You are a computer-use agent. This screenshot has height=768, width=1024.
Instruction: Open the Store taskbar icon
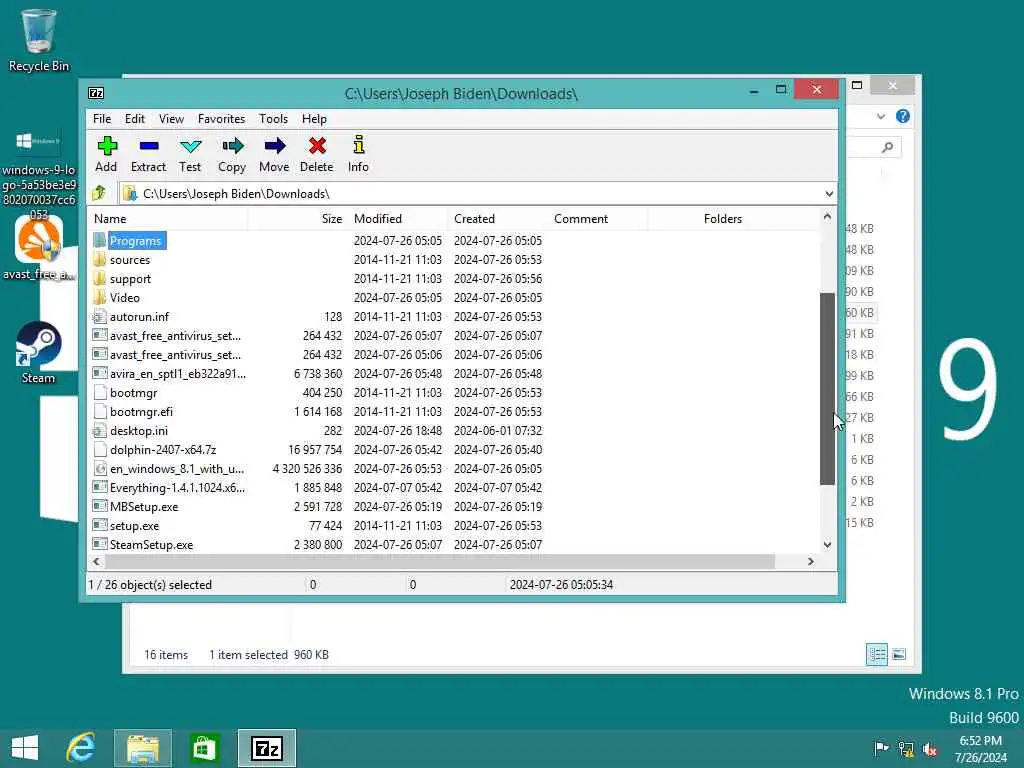(x=204, y=748)
